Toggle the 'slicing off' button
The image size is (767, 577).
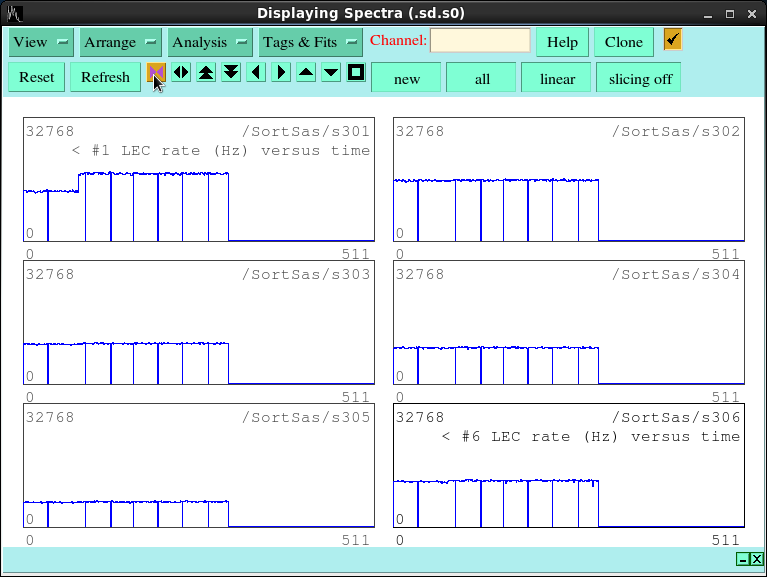(639, 78)
